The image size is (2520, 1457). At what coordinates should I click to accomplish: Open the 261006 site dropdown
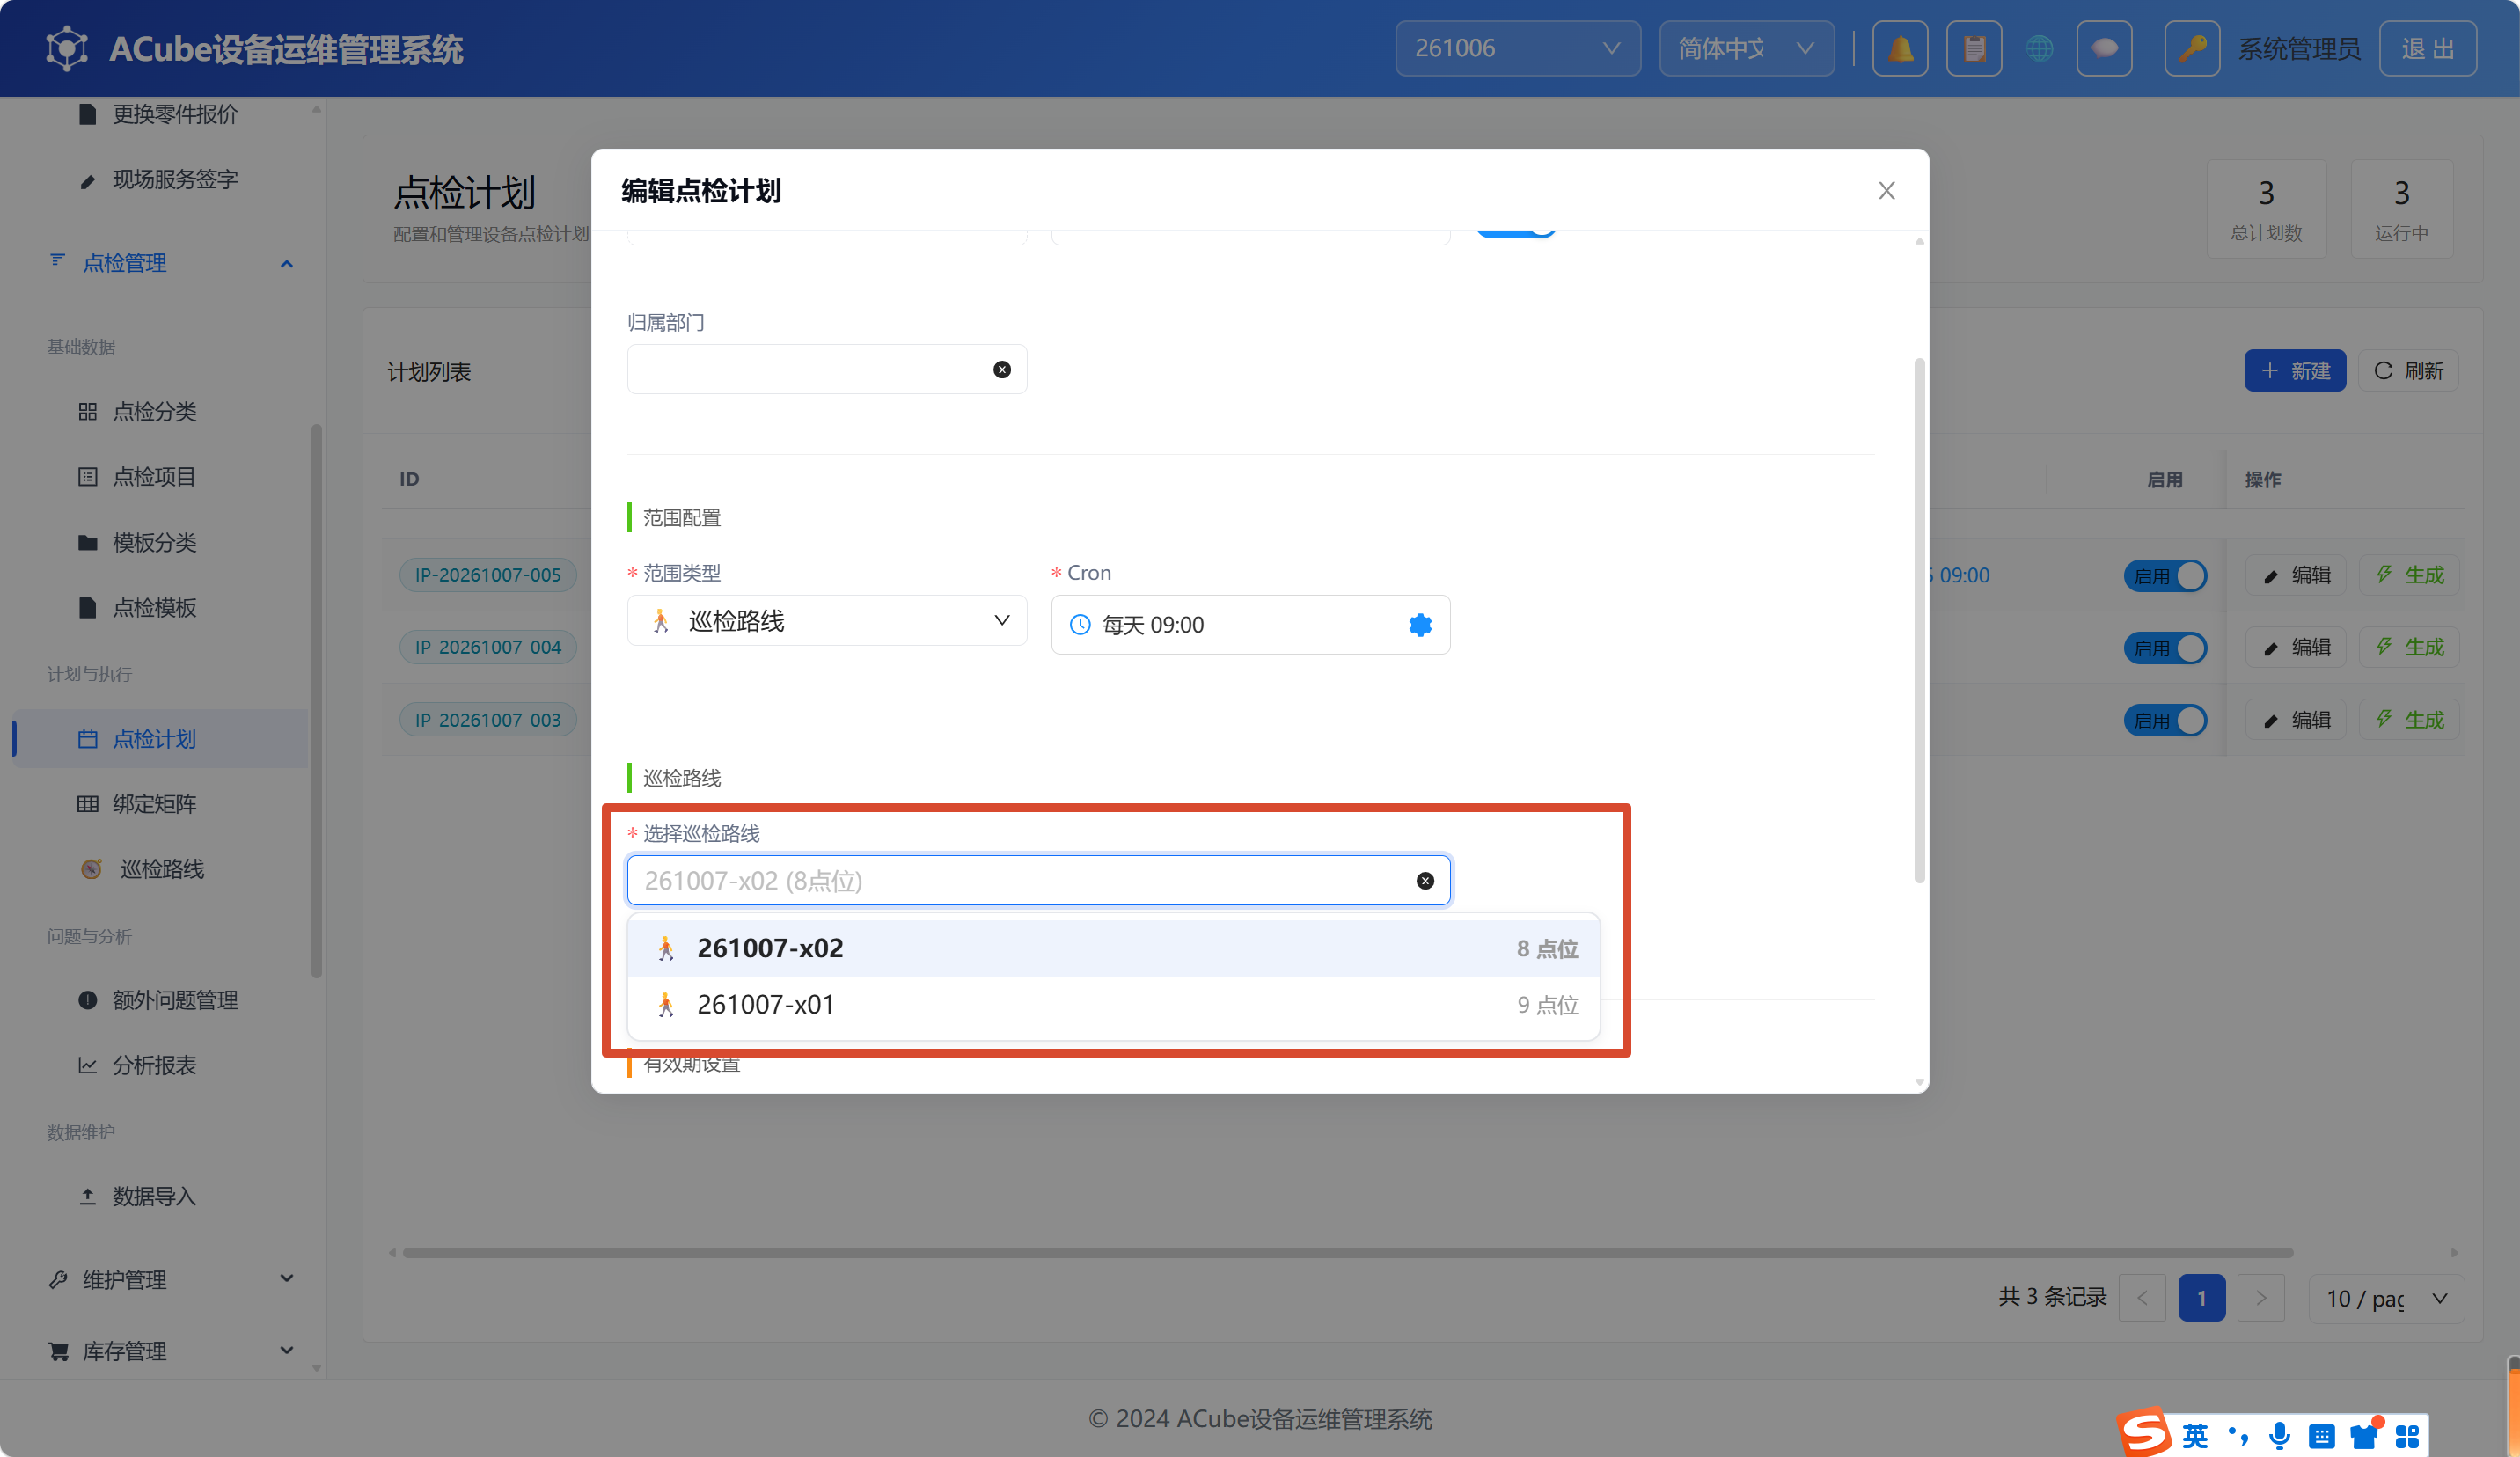[1518, 48]
